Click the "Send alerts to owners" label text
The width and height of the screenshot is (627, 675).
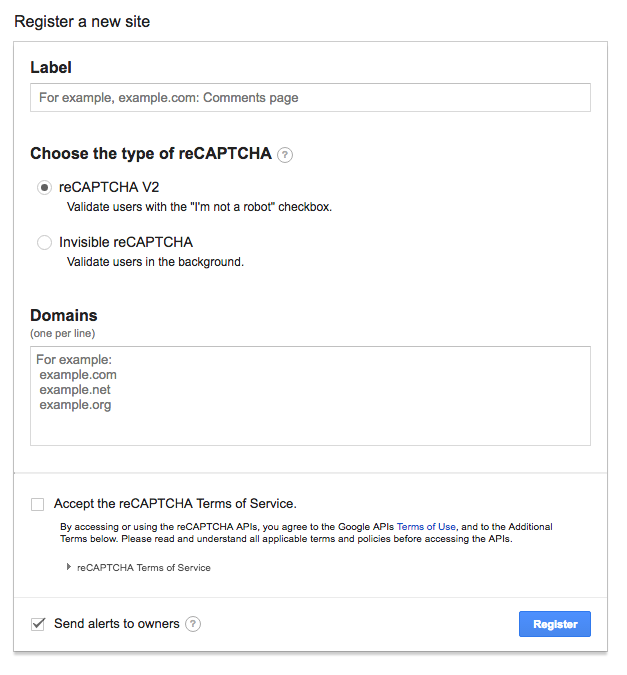pos(117,624)
